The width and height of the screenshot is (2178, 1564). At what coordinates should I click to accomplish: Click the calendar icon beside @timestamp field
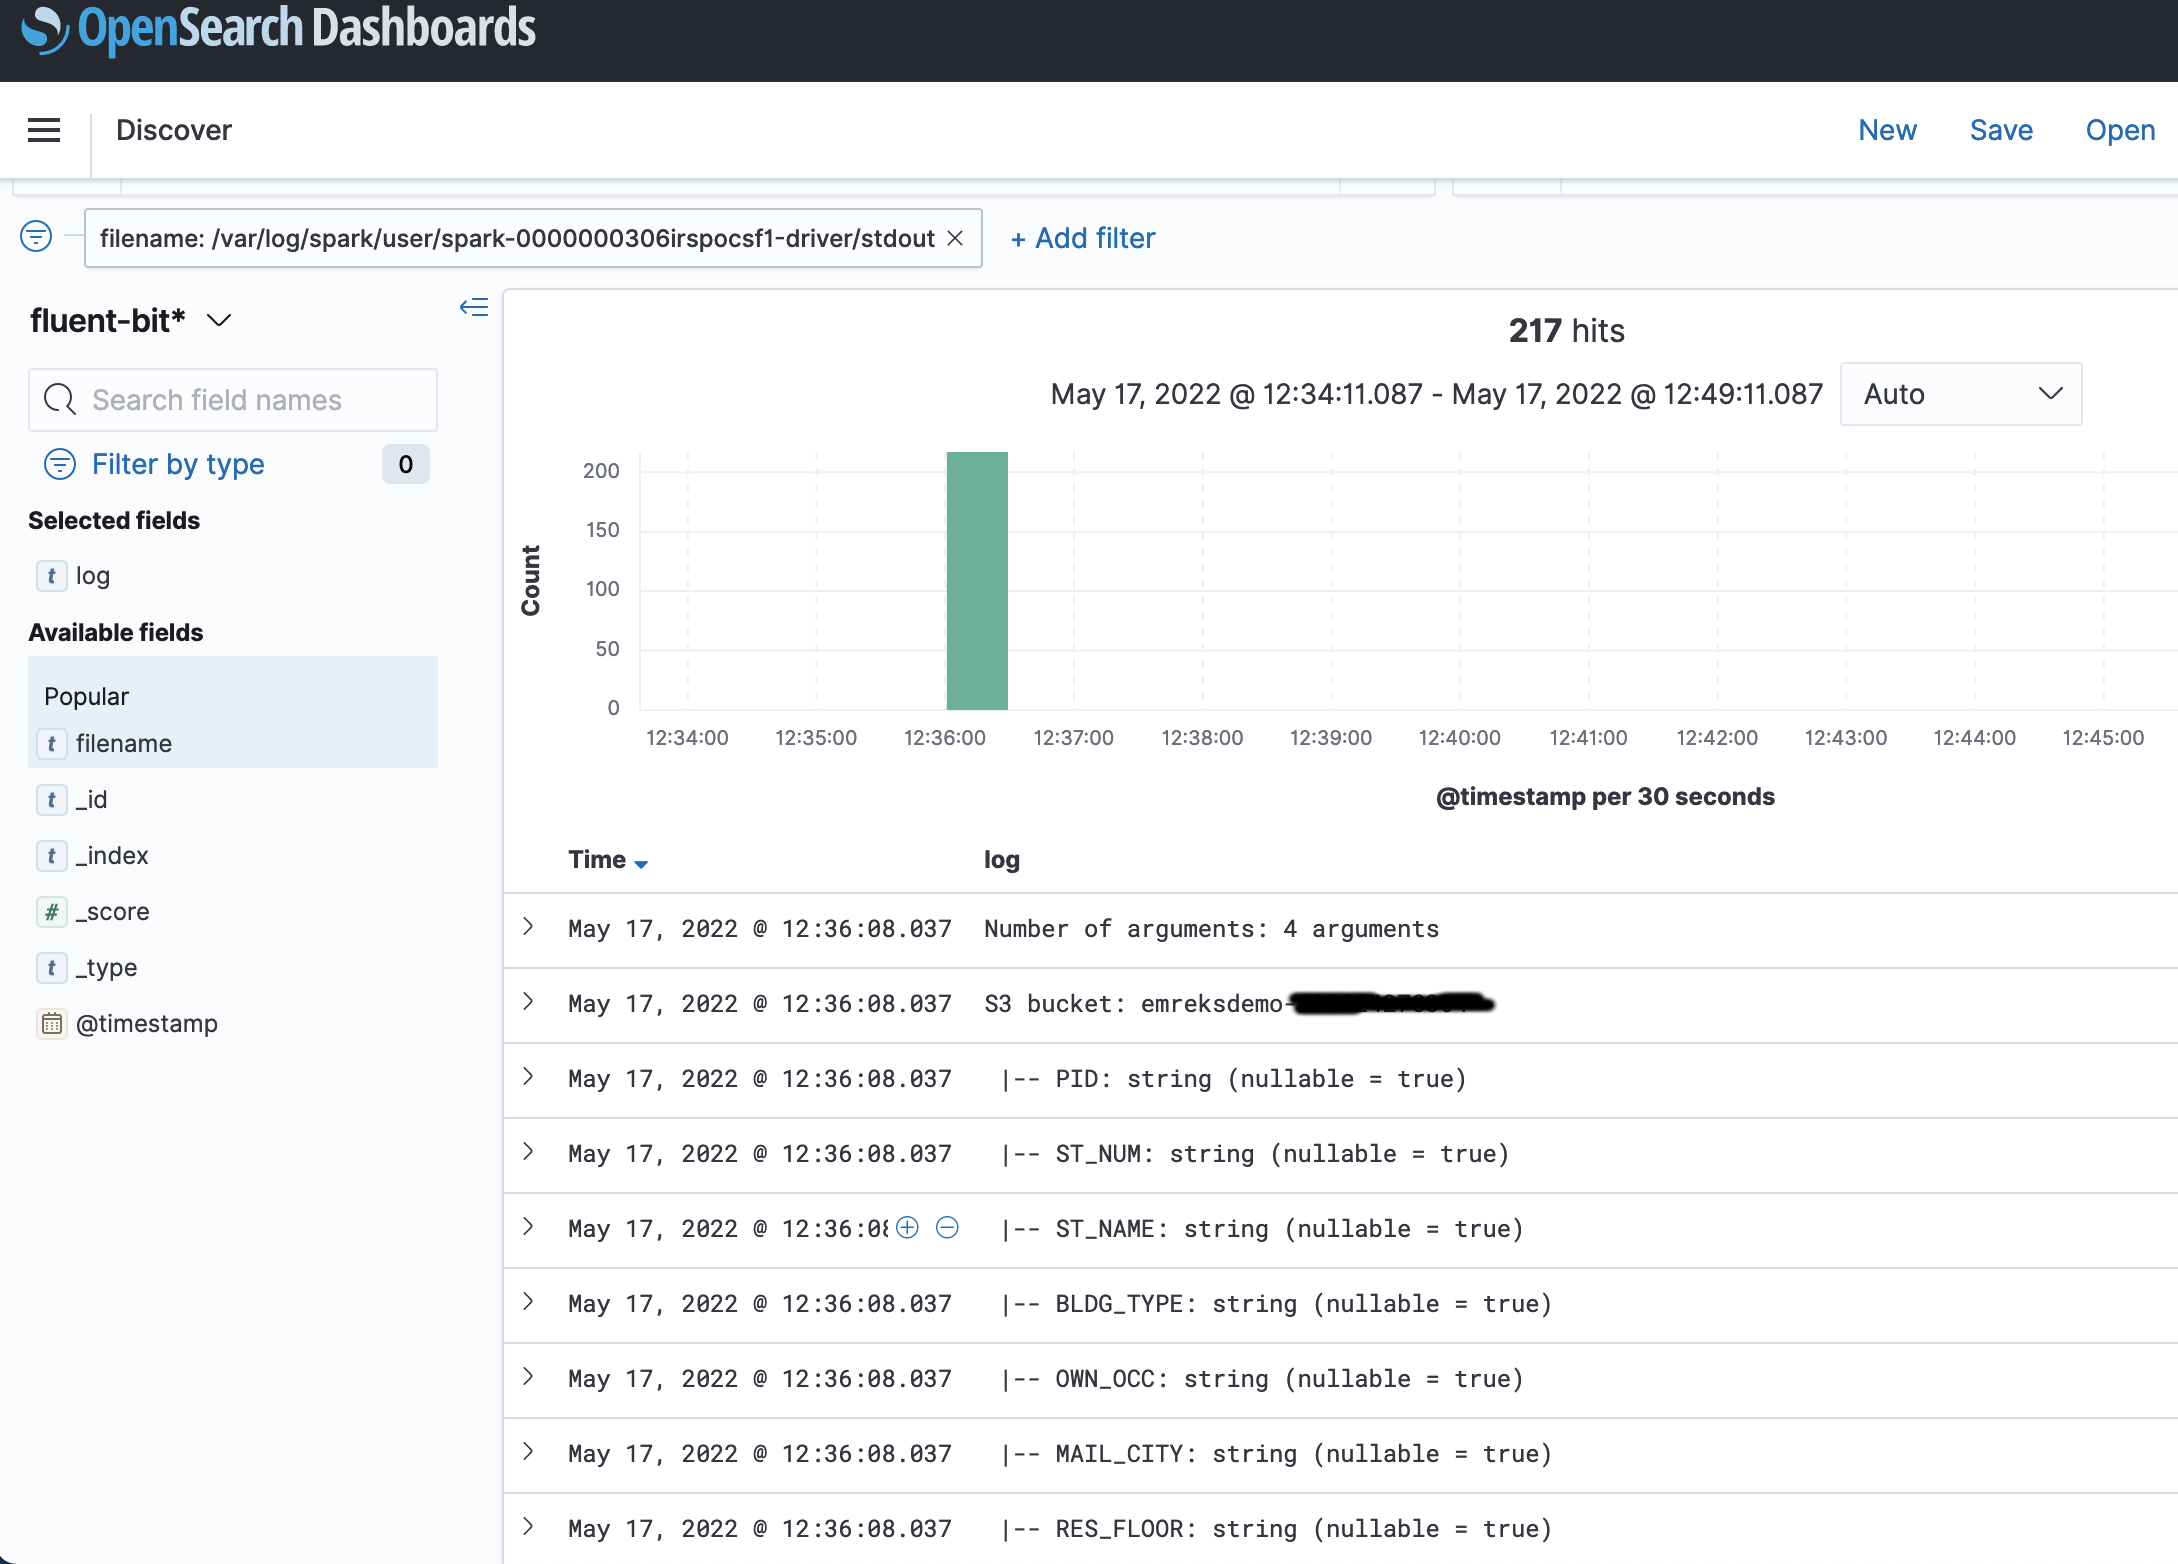(51, 1023)
